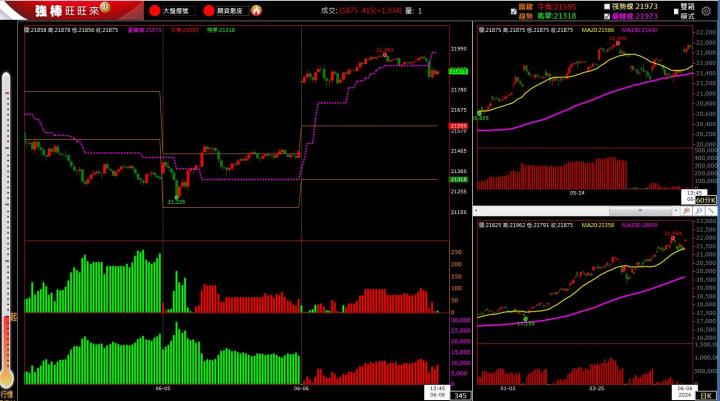This screenshot has height=401, width=720.
Task: Open the 345 period selector on main chart
Action: [x=461, y=396]
